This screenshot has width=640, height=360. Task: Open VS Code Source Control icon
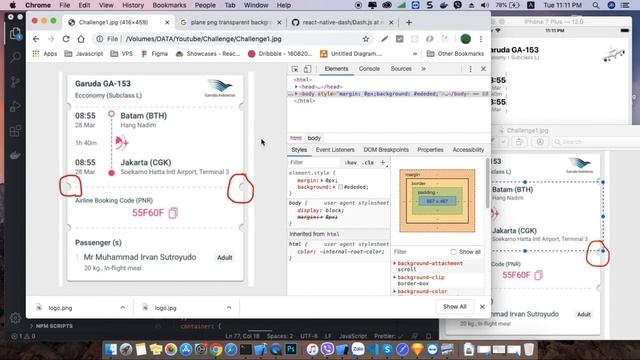click(x=15, y=82)
